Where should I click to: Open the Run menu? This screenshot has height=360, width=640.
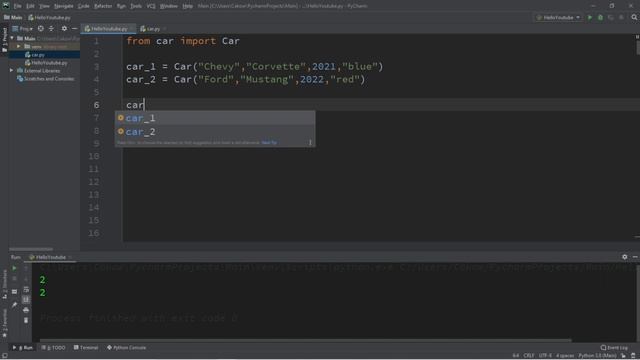pyautogui.click(x=121, y=6)
